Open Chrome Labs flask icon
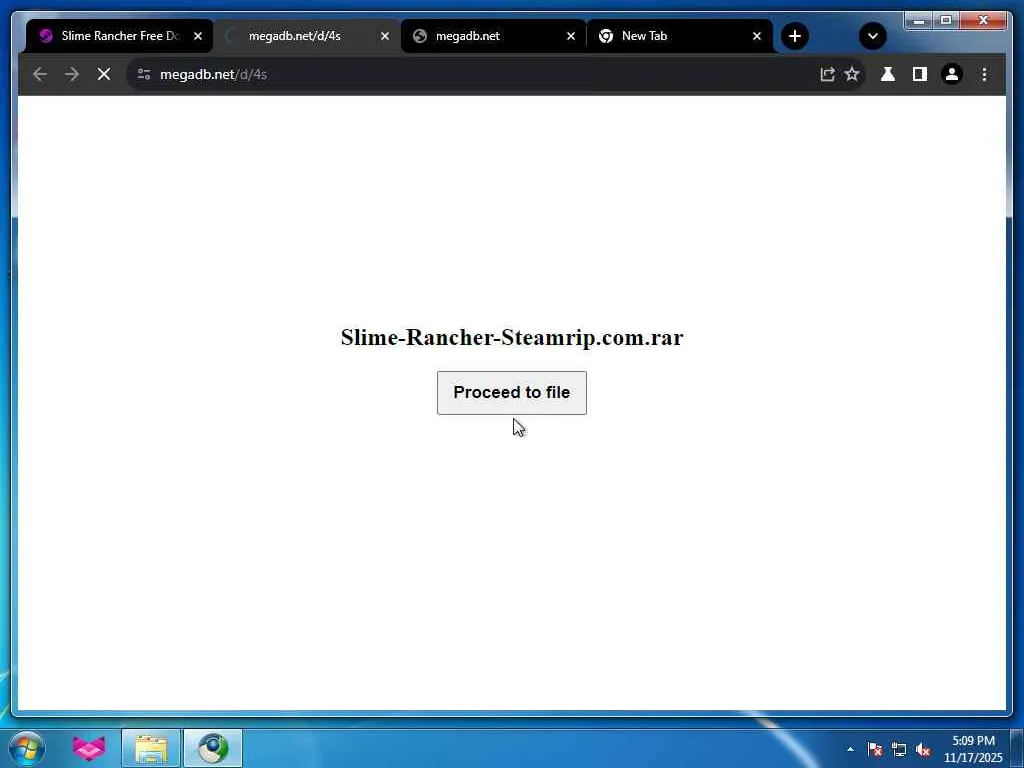 click(888, 74)
